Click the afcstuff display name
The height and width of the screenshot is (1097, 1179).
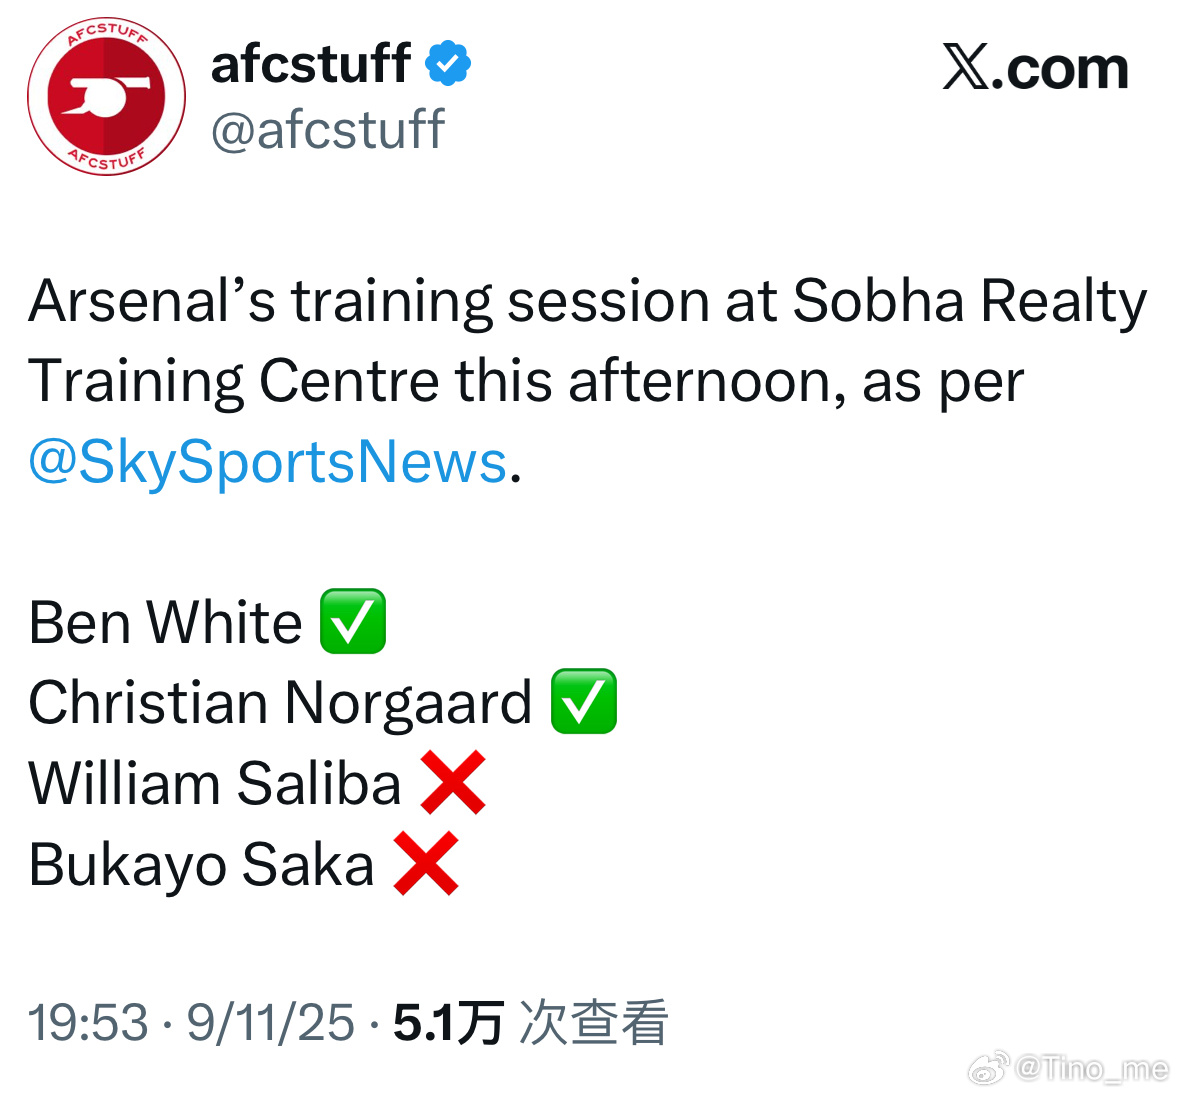(x=311, y=63)
